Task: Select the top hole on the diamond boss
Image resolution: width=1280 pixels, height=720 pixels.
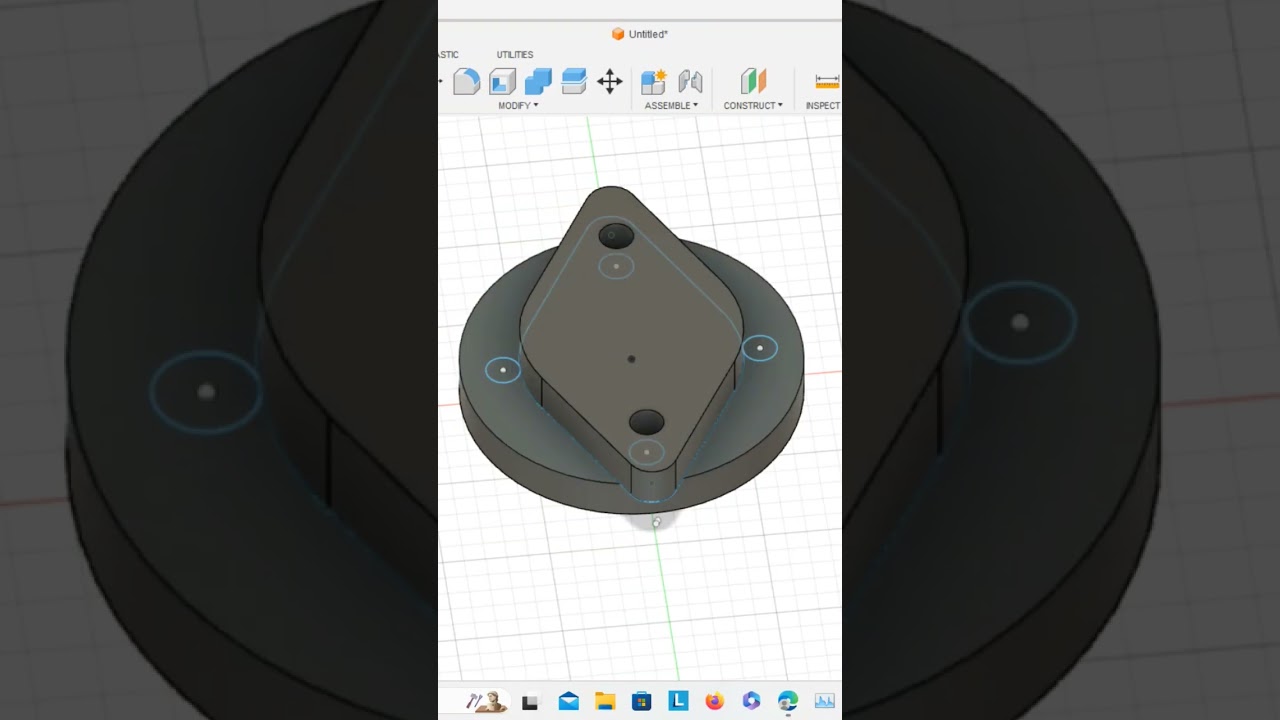Action: [616, 236]
